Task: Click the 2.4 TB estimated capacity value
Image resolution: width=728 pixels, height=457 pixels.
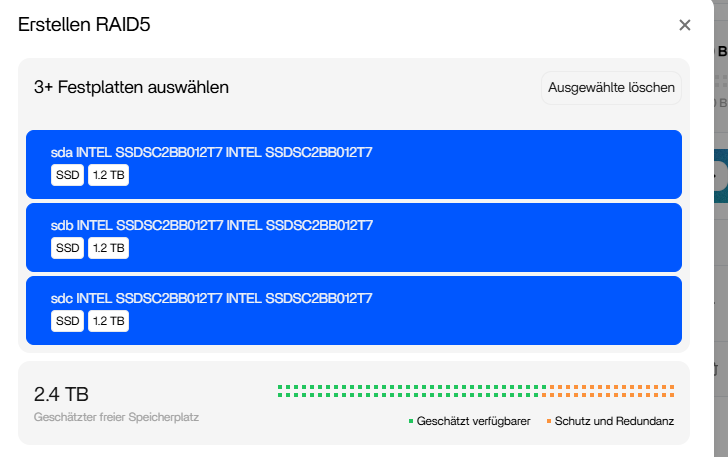Action: [61, 394]
